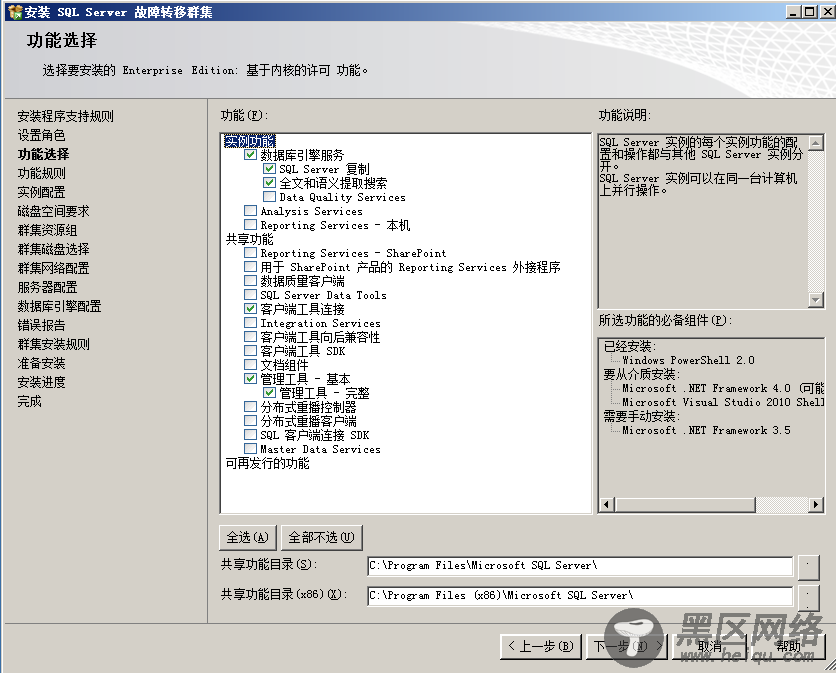Enable Data Quality Services checkbox
The image size is (836, 673).
pos(269,197)
